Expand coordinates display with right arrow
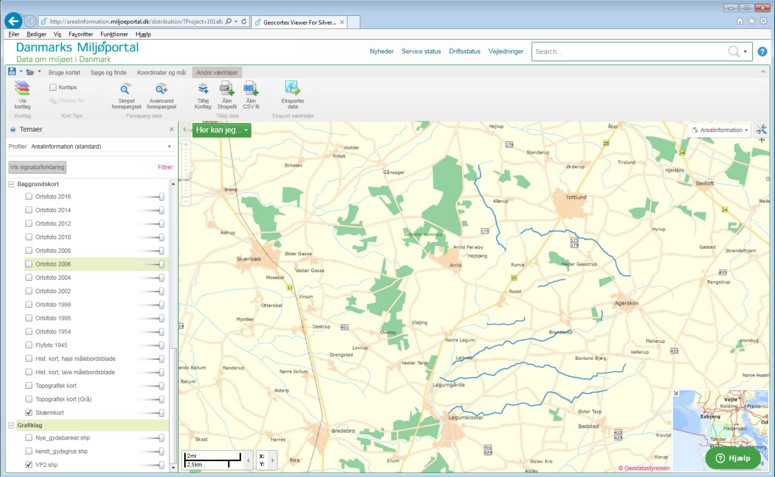 pyautogui.click(x=272, y=460)
